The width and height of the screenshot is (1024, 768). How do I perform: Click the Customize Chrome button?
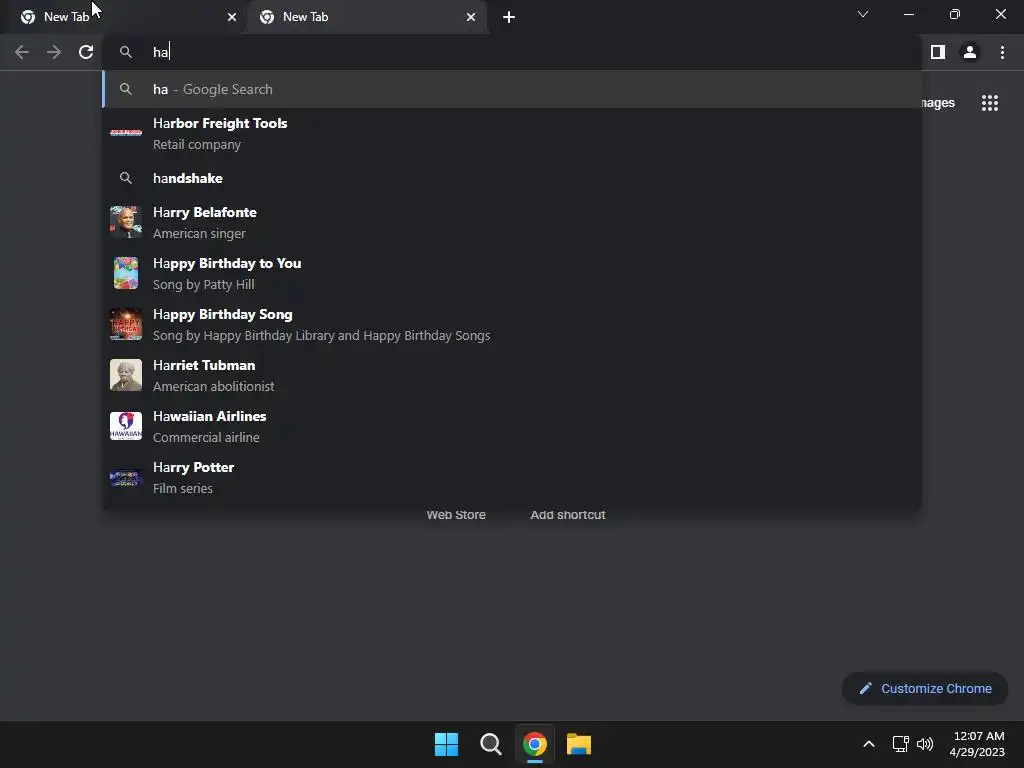pyautogui.click(x=925, y=688)
